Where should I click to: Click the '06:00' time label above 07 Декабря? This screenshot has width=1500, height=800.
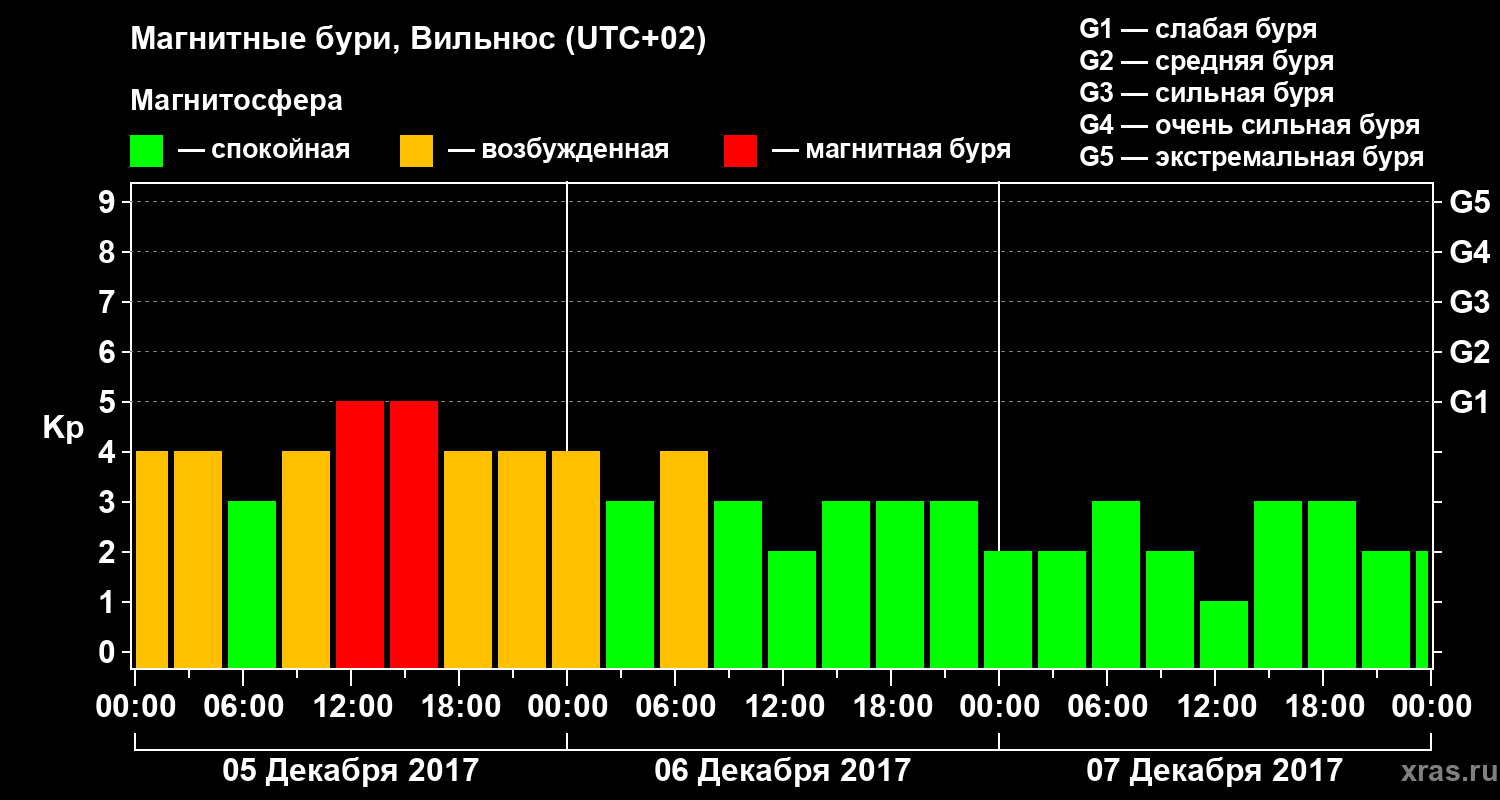1107,707
